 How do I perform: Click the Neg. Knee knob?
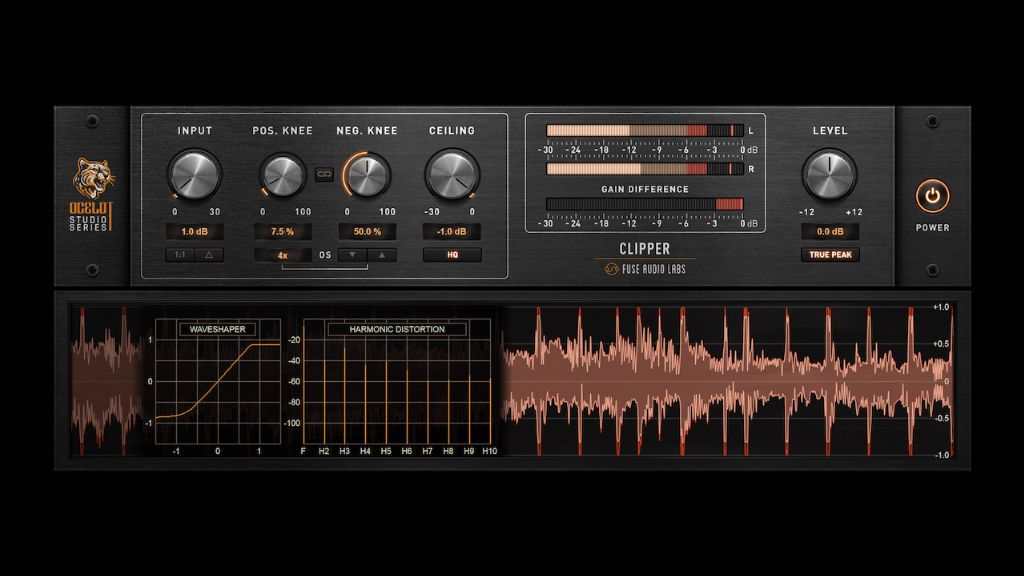pyautogui.click(x=366, y=174)
